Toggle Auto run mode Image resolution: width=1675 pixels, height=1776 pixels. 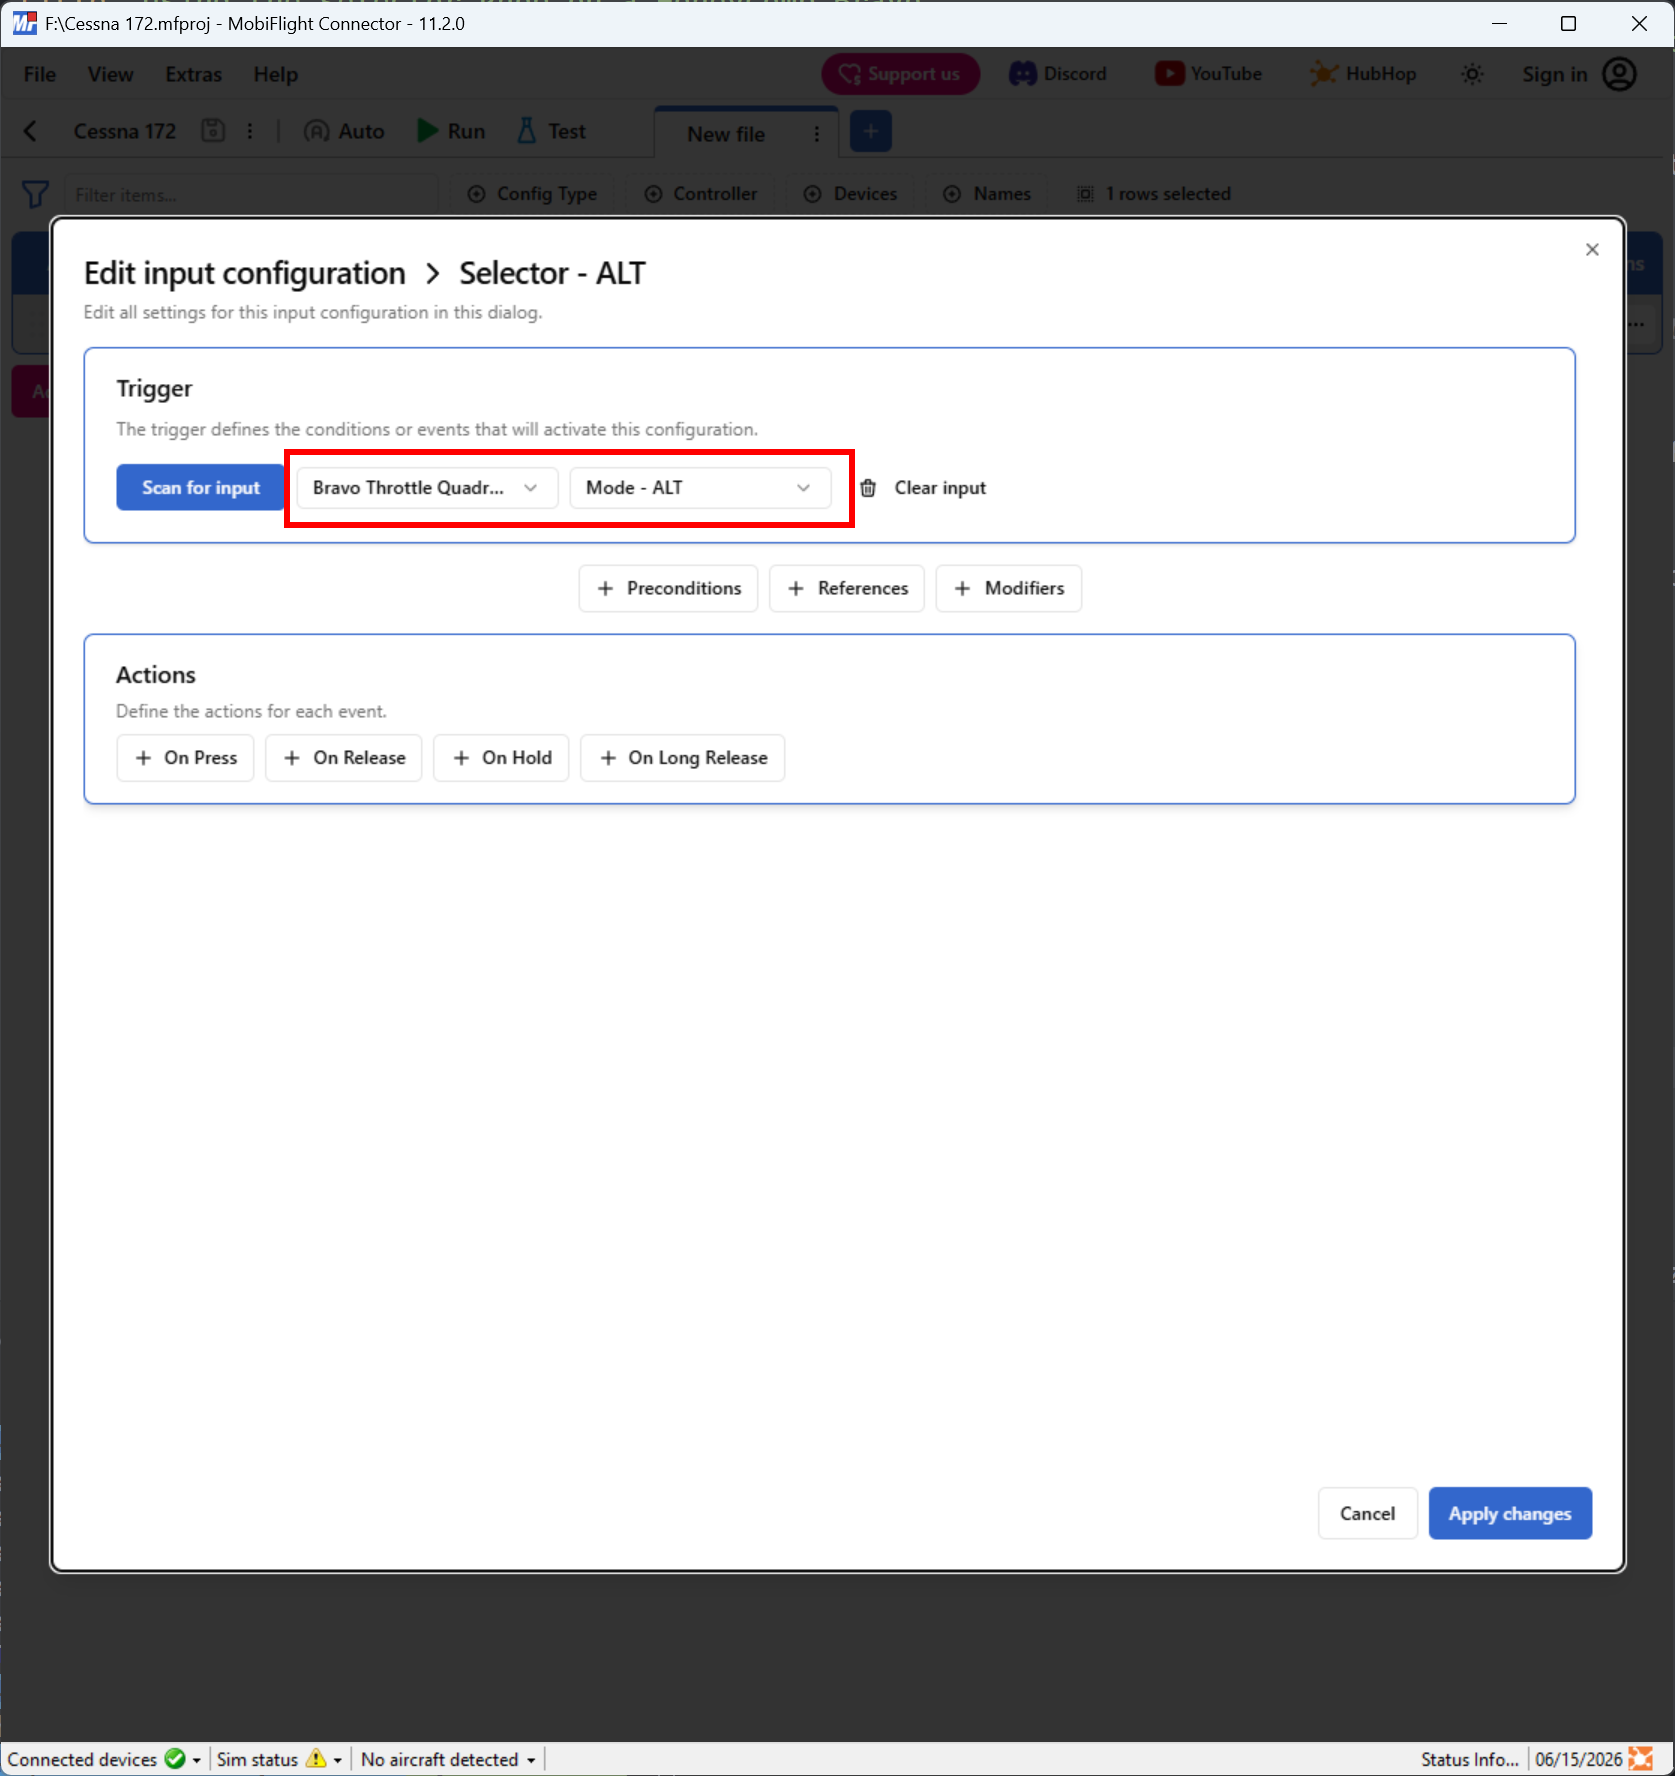pyautogui.click(x=344, y=131)
